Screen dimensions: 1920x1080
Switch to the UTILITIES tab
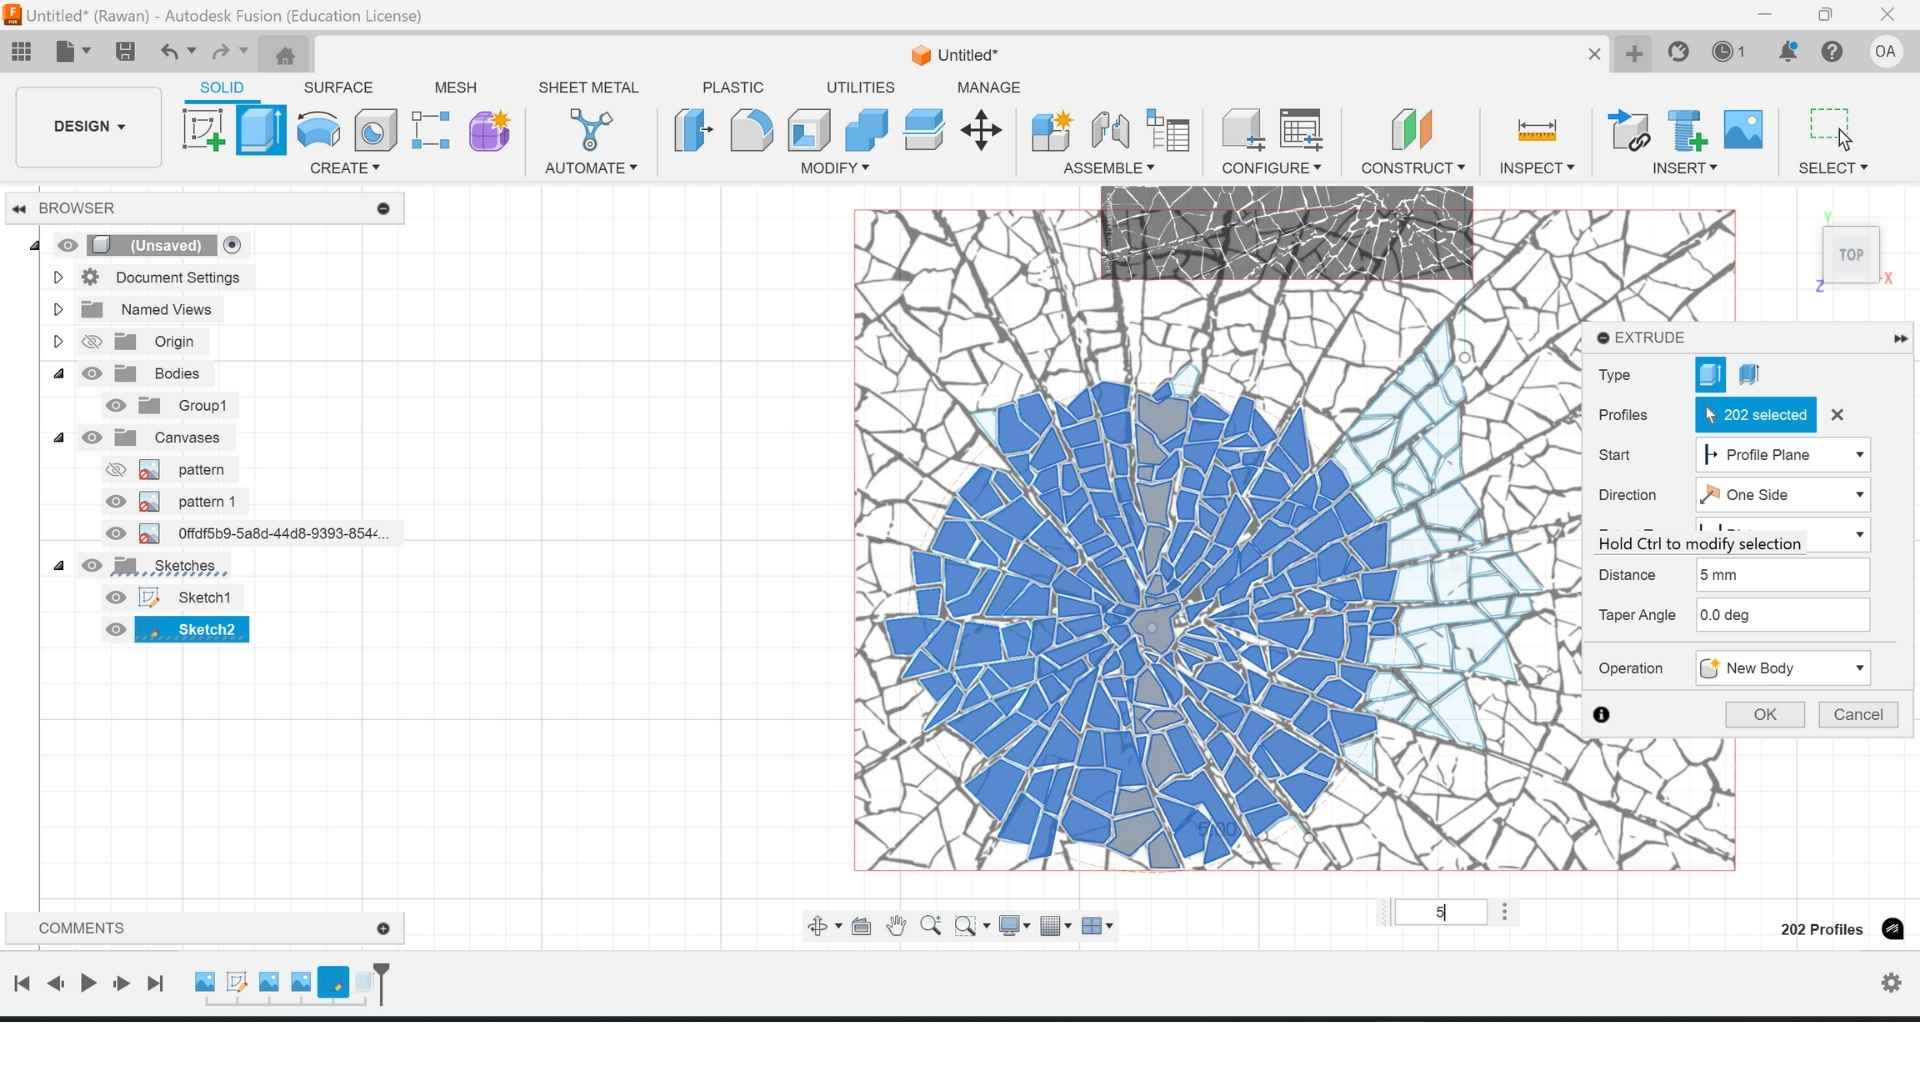[860, 88]
